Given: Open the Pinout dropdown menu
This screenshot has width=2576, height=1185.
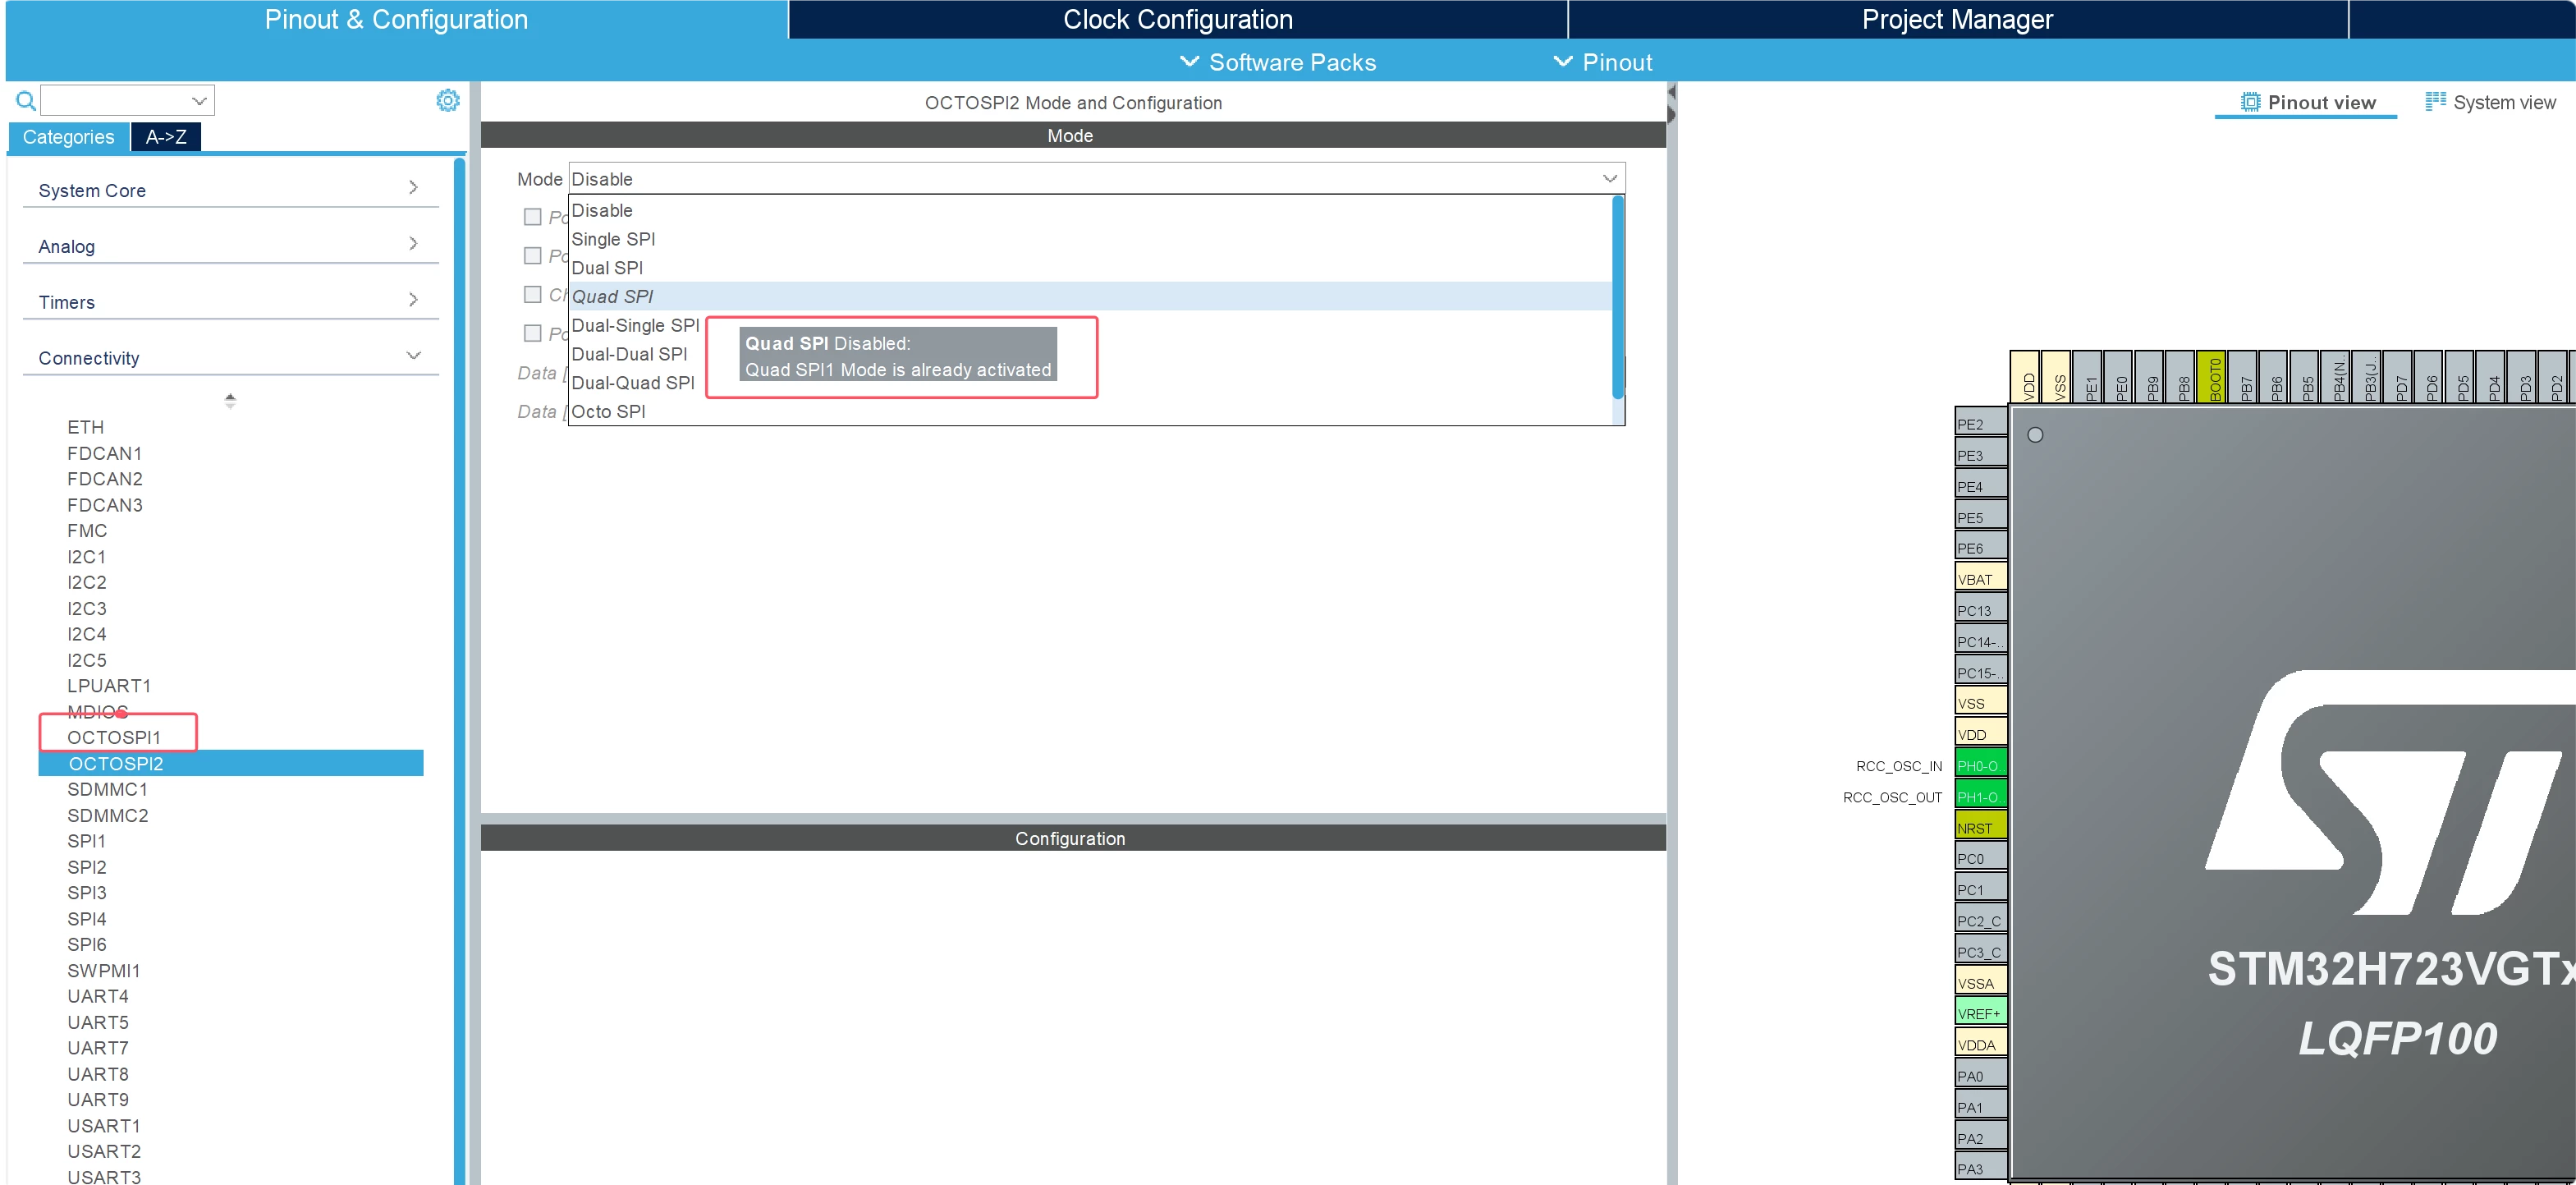Looking at the screenshot, I should point(1602,62).
